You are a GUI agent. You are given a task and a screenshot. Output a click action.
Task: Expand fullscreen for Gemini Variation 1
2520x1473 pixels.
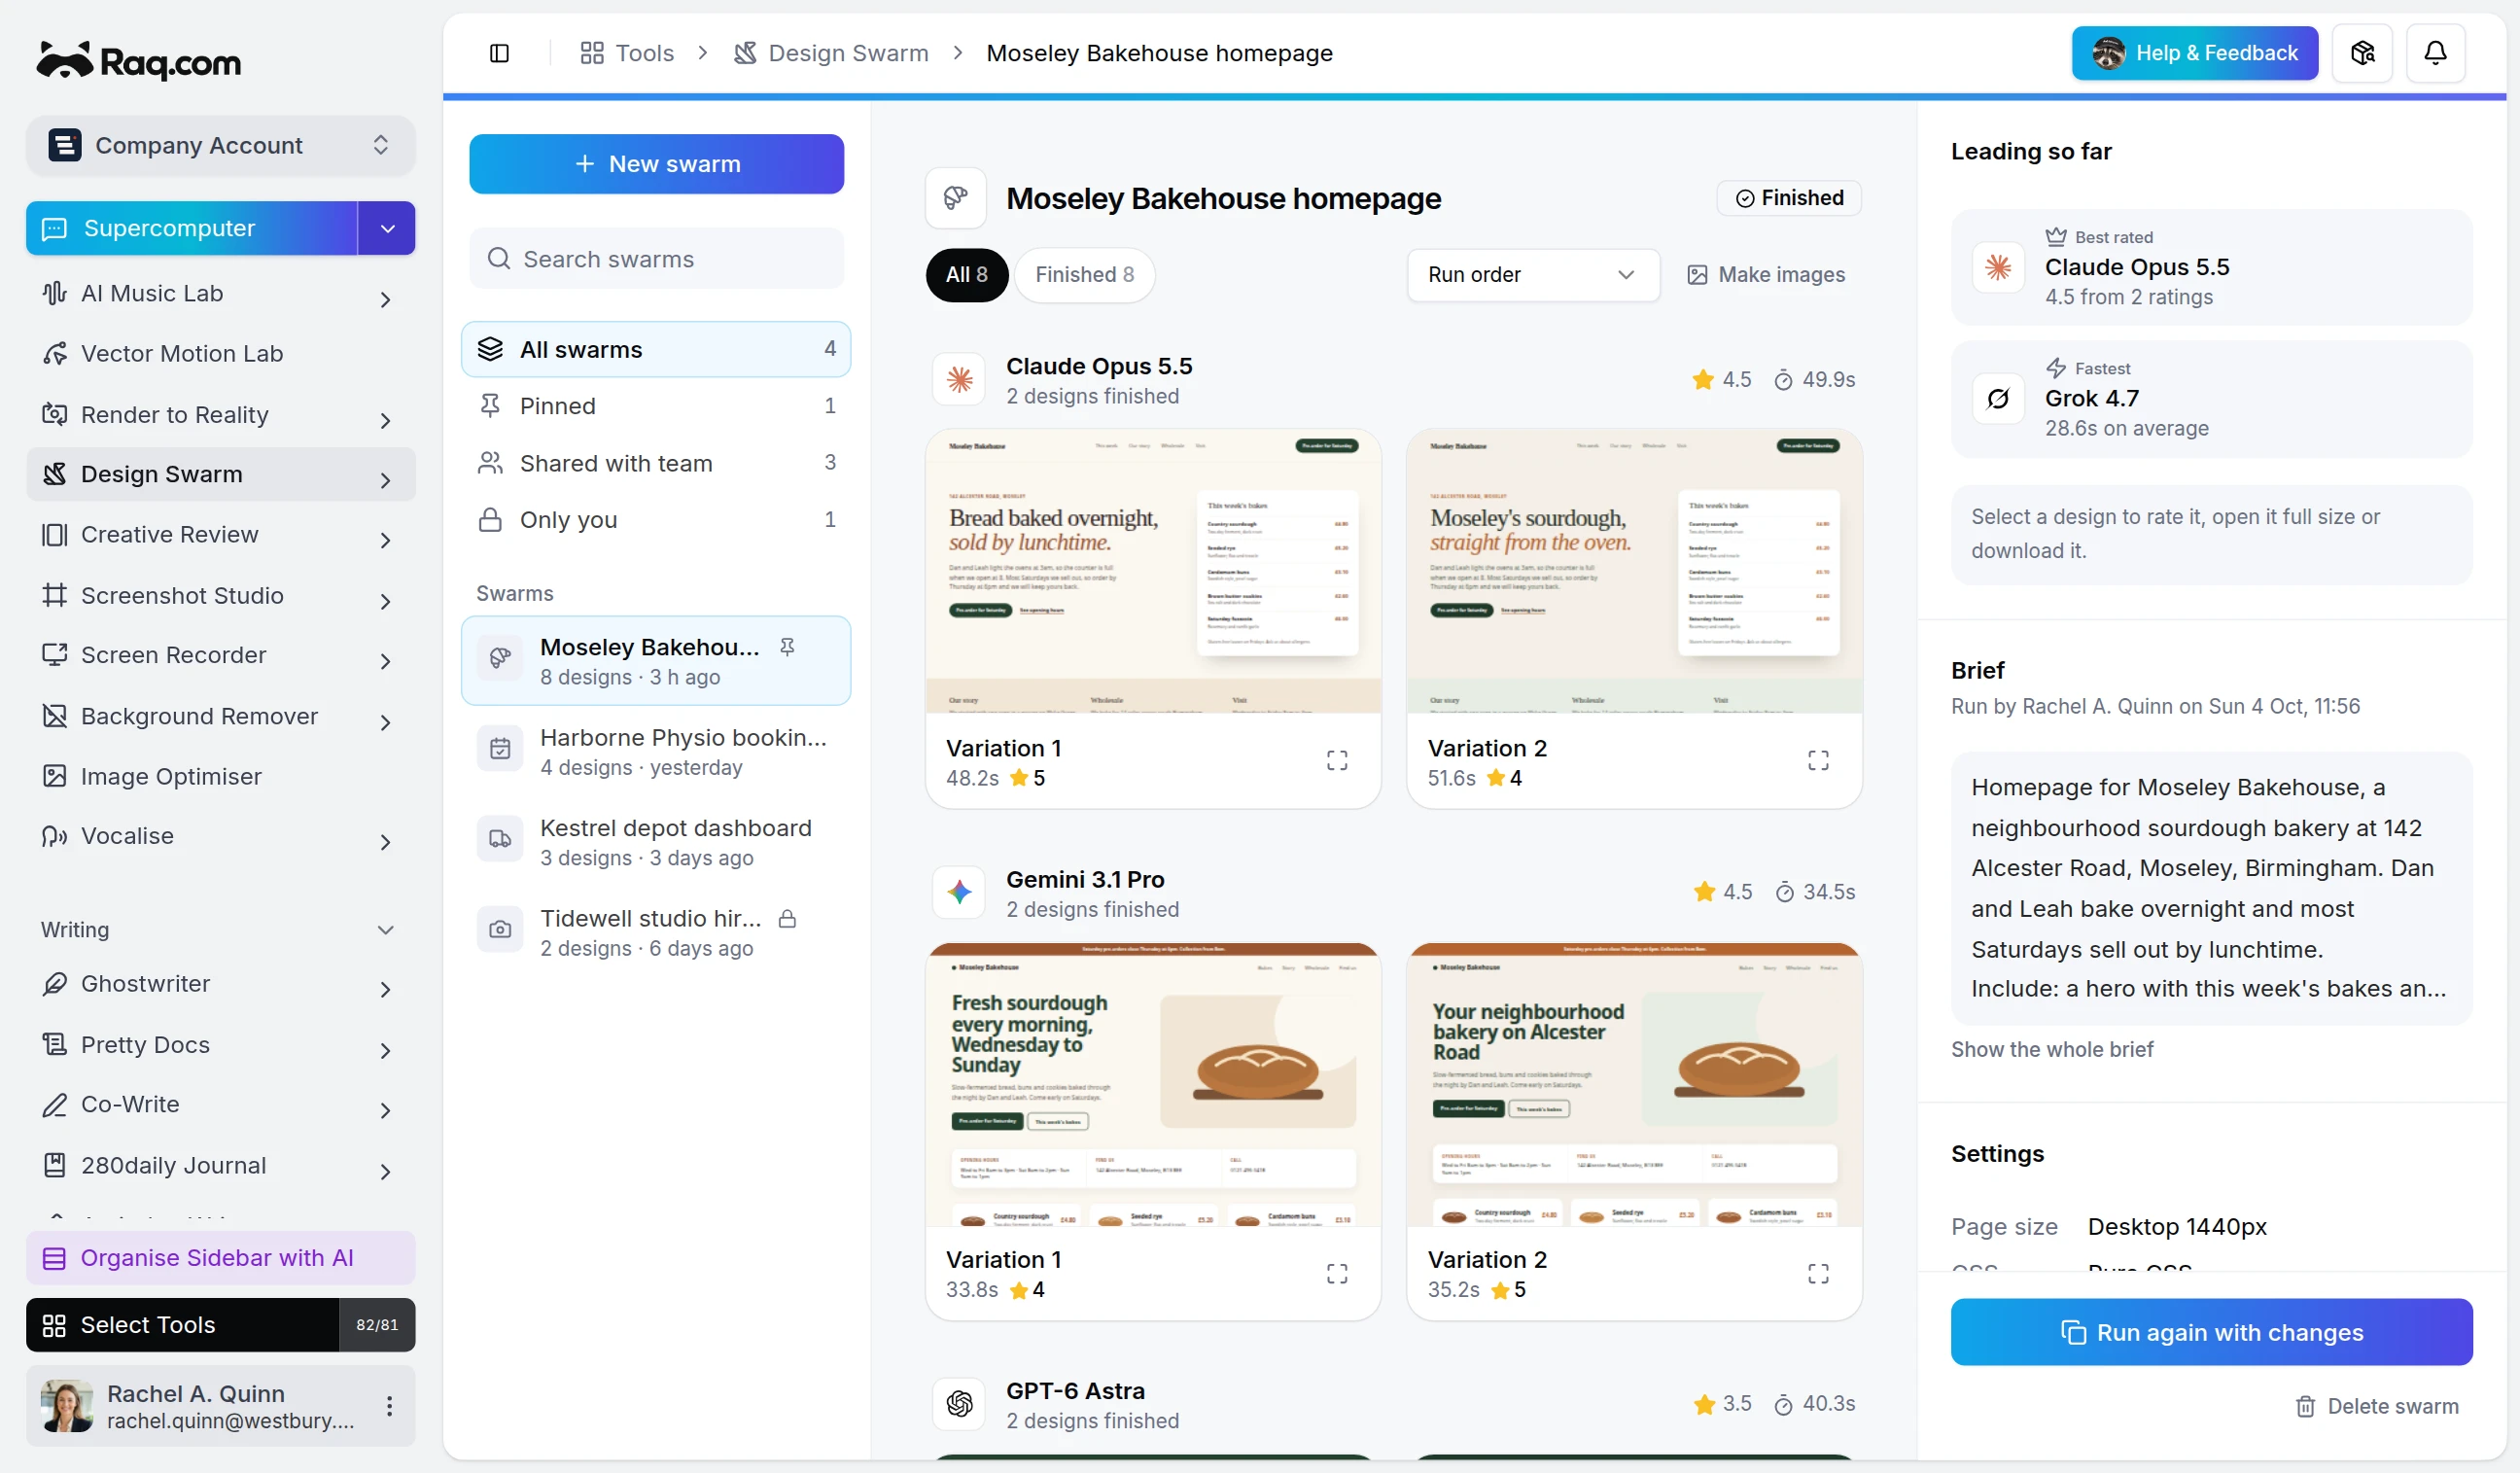[1337, 1273]
